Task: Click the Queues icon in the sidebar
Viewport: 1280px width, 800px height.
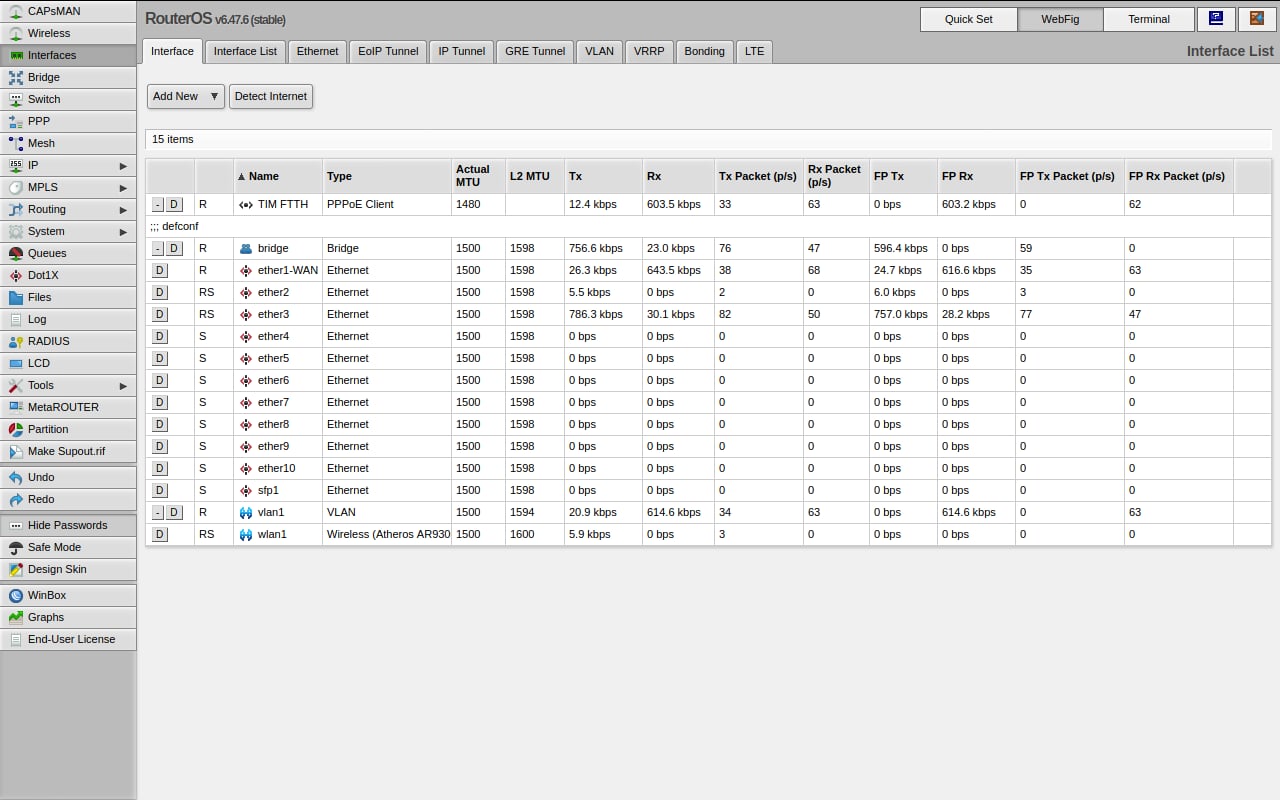Action: tap(16, 253)
